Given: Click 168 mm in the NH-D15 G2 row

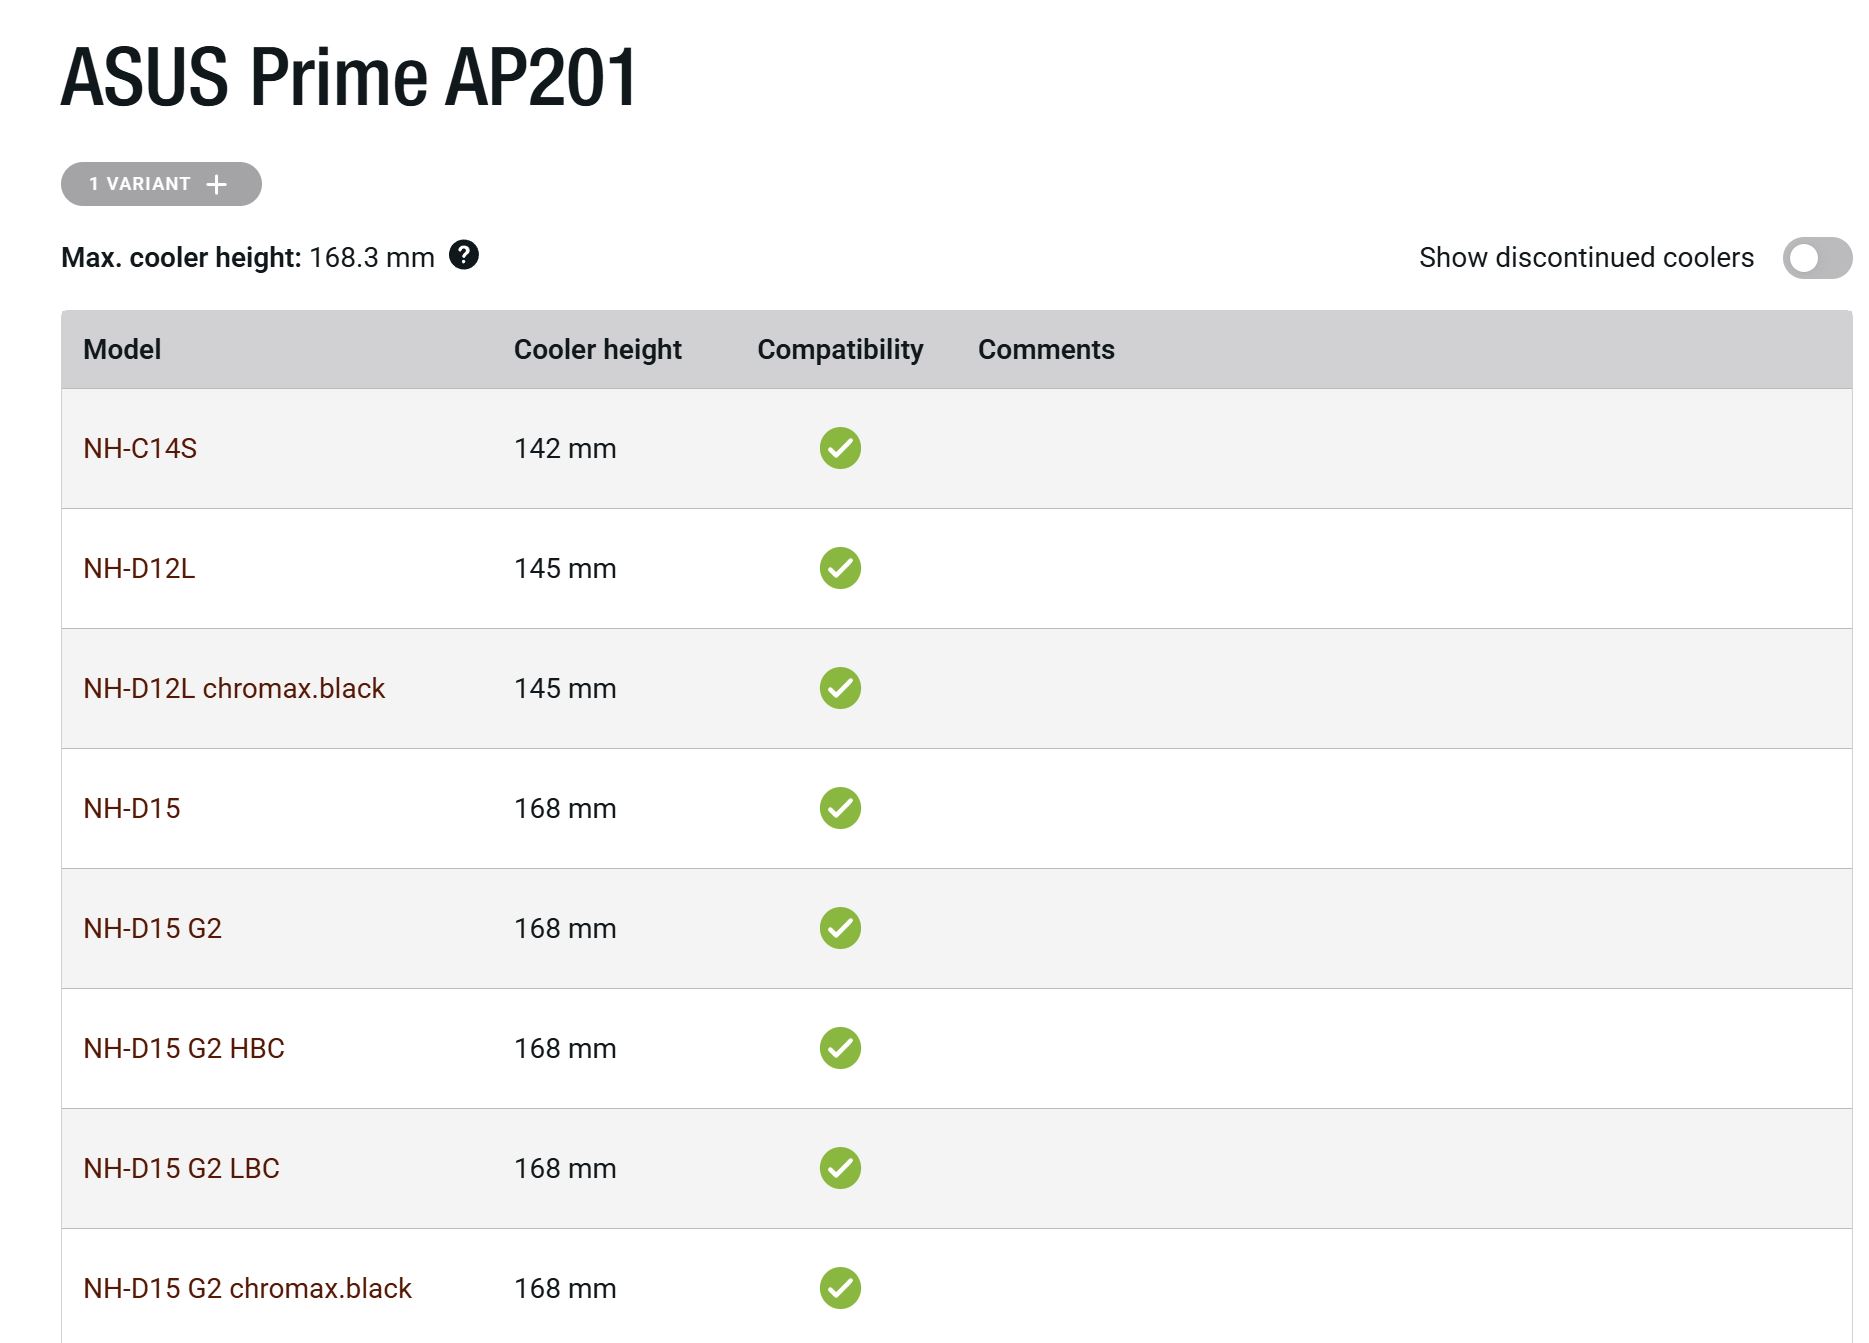Looking at the screenshot, I should pyautogui.click(x=565, y=928).
